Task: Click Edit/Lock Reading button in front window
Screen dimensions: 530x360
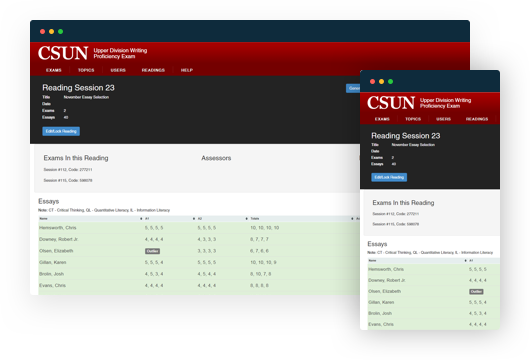Action: pyautogui.click(x=389, y=177)
